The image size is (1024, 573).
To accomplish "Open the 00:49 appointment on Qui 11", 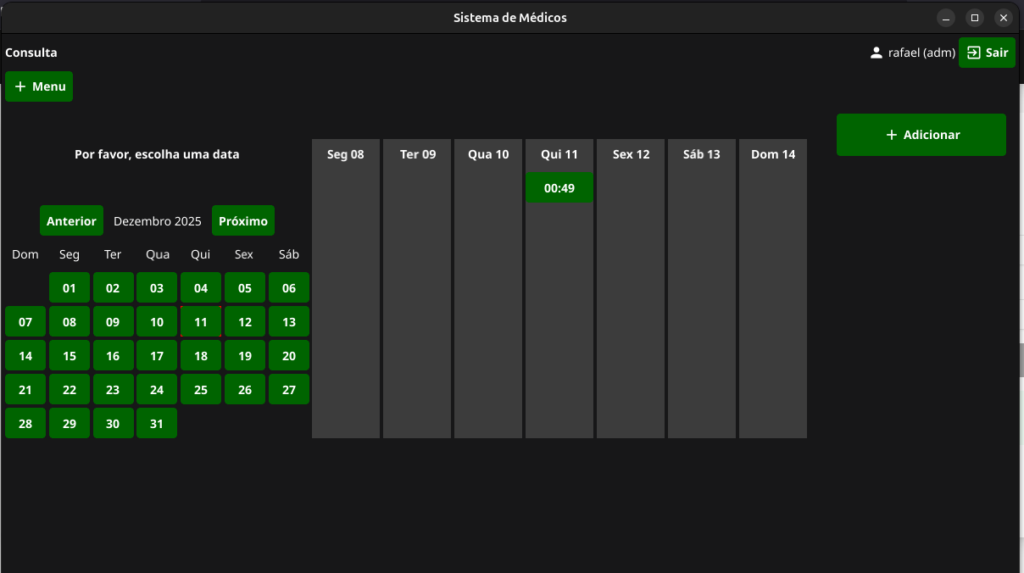I will coord(559,188).
